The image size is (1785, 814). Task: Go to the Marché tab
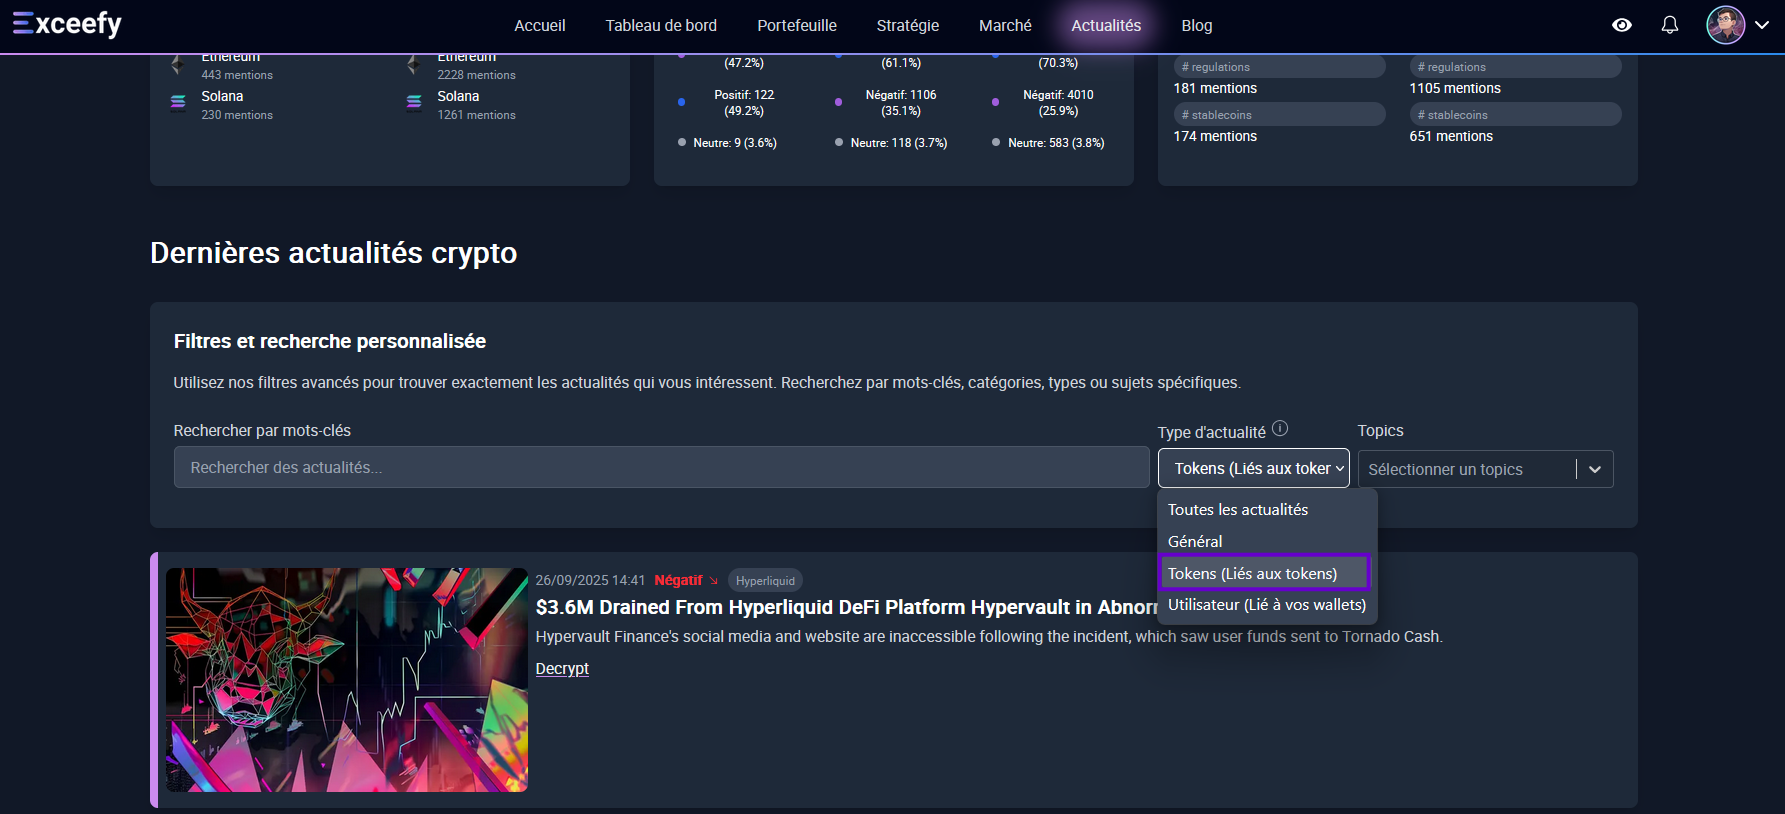click(x=1005, y=25)
